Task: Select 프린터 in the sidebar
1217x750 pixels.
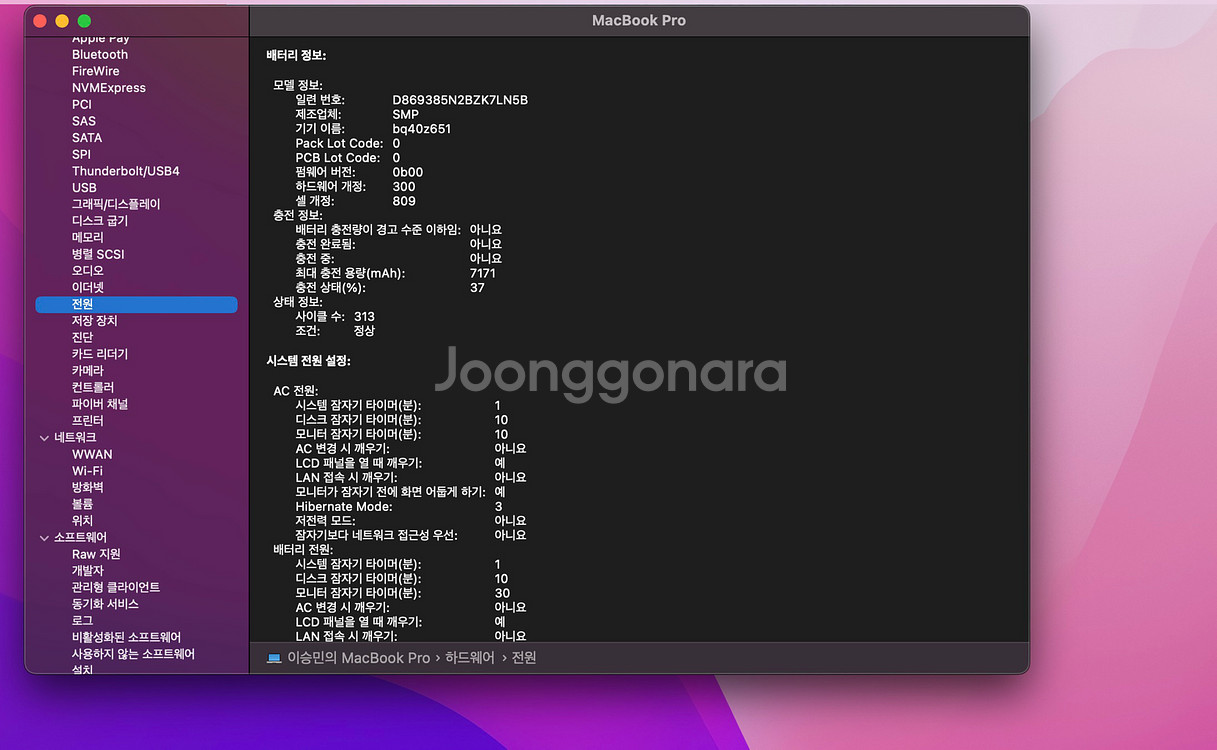Action: (88, 421)
